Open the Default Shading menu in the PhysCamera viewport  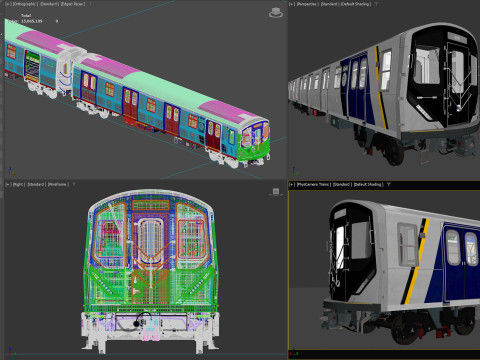coord(369,184)
